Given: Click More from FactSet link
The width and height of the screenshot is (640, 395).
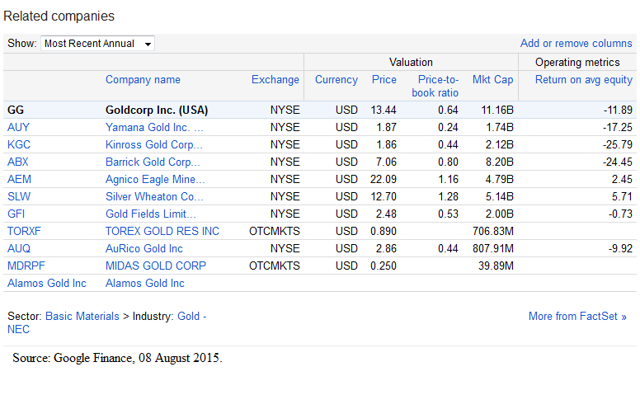Looking at the screenshot, I should (577, 316).
